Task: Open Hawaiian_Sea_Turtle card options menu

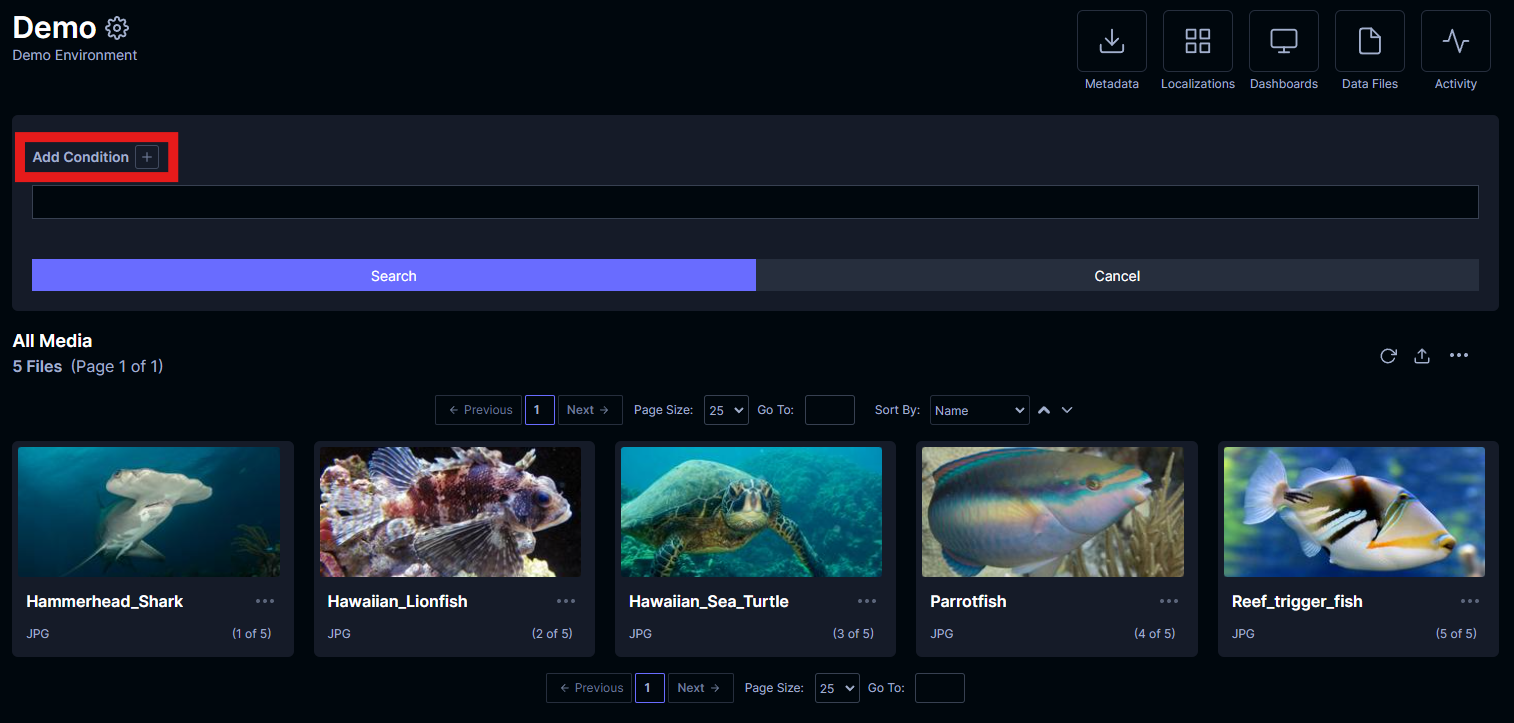Action: [x=867, y=601]
